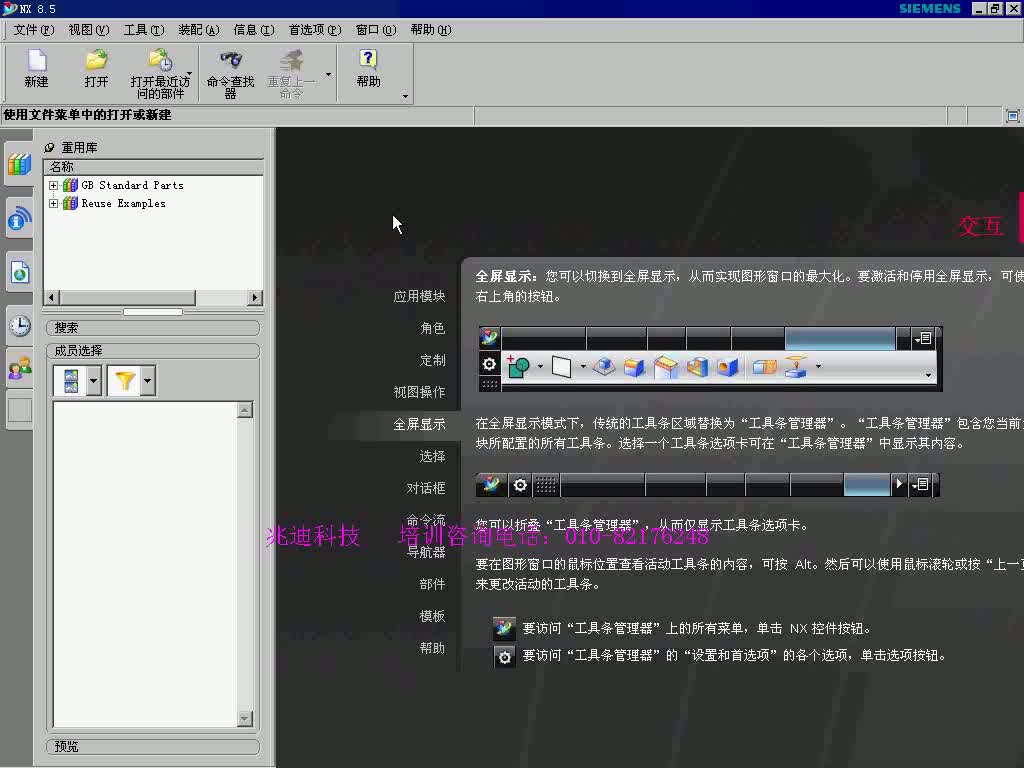Image resolution: width=1024 pixels, height=768 pixels.
Task: Select 选择 in welcome page list
Action: tap(432, 456)
